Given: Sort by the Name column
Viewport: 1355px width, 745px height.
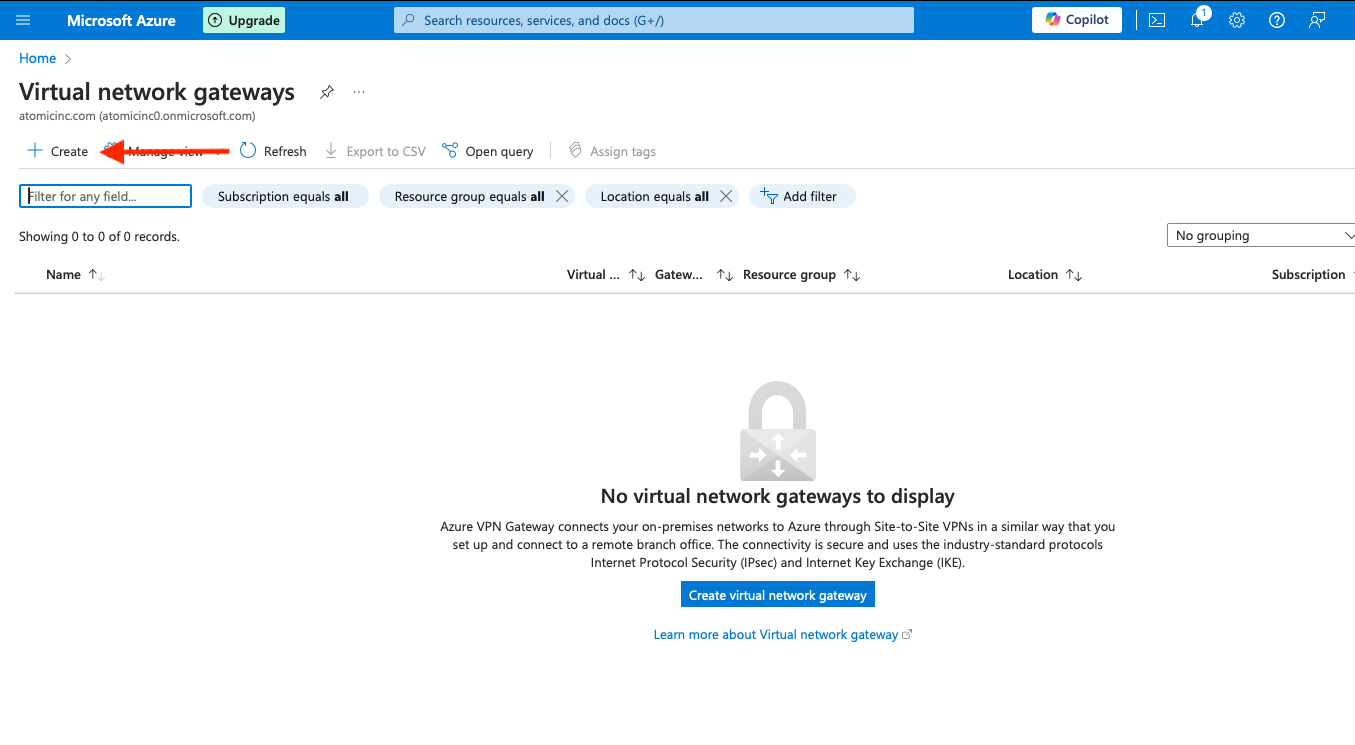Looking at the screenshot, I should pos(75,275).
